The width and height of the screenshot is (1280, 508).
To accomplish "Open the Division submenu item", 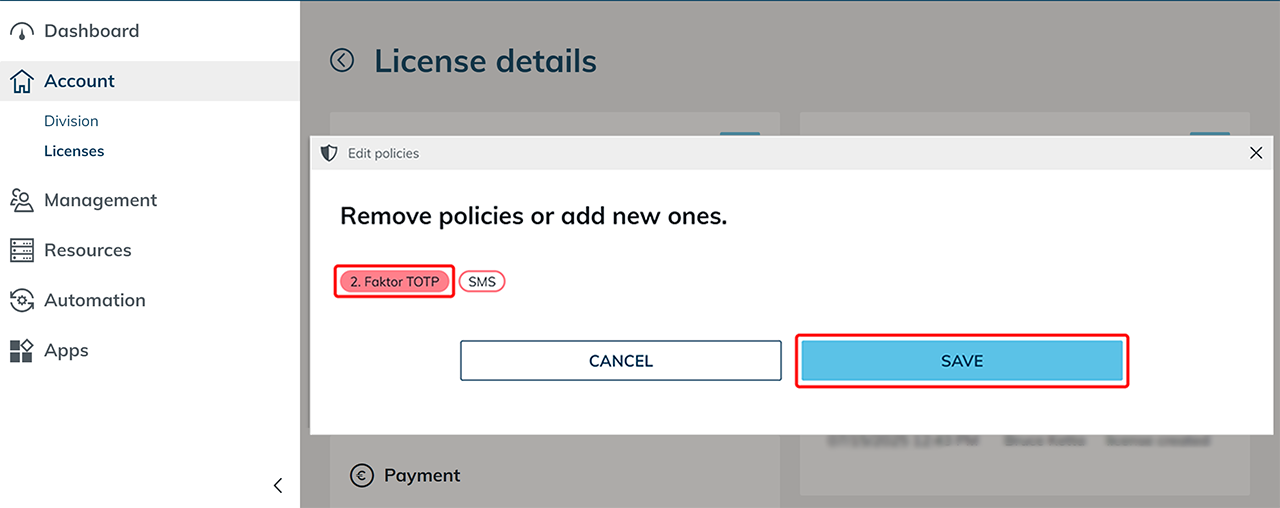I will pos(71,121).
